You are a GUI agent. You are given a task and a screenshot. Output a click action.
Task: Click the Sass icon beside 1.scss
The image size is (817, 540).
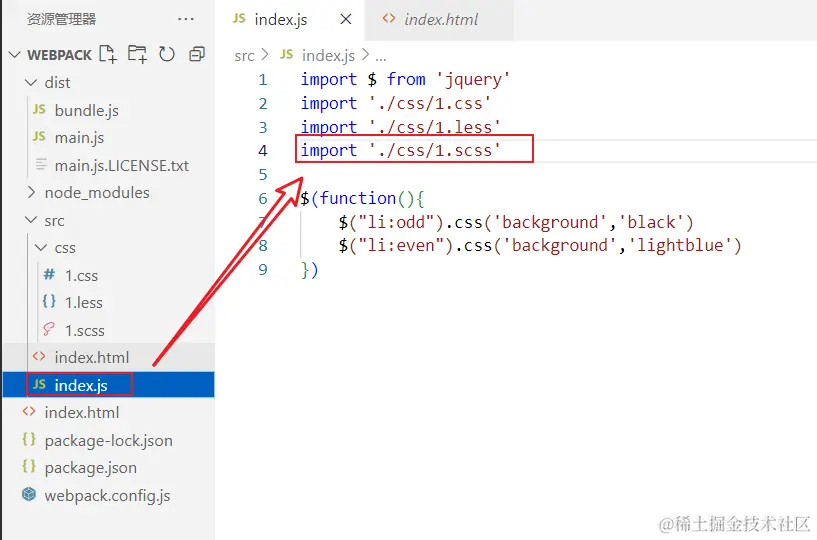(x=48, y=329)
